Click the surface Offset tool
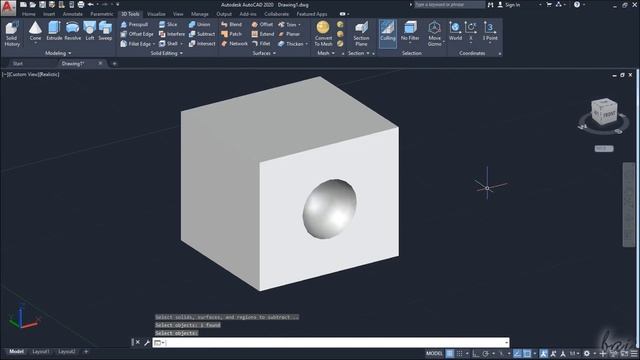The image size is (640, 360). click(262, 24)
